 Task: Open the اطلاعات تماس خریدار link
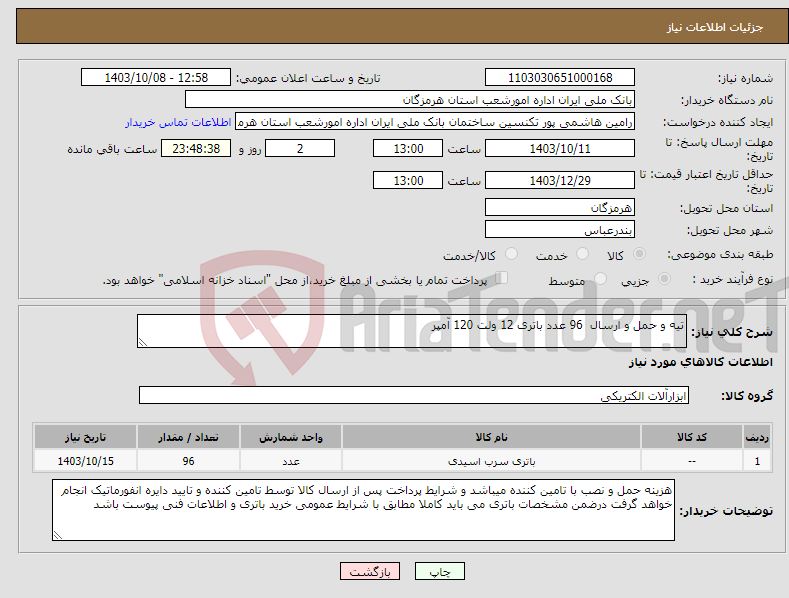[178, 122]
